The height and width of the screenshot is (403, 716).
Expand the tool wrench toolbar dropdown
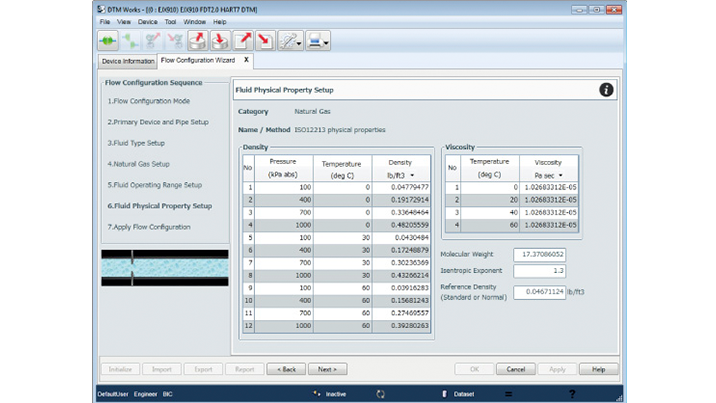(x=298, y=42)
